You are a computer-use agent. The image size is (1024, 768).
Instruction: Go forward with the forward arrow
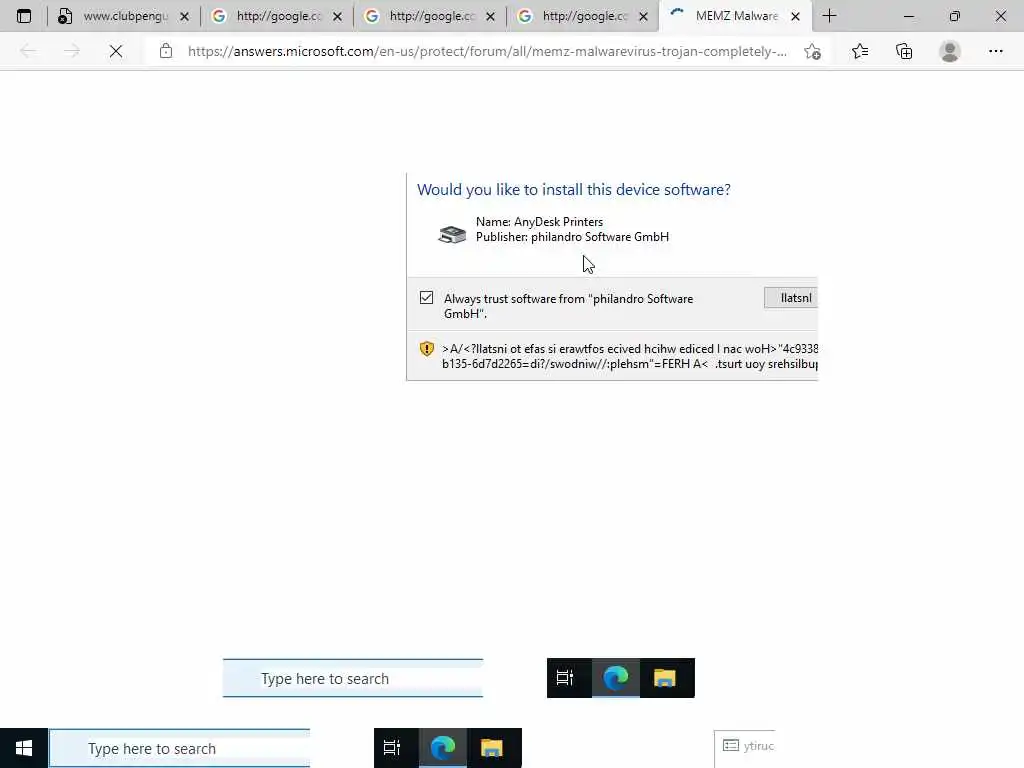point(72,51)
